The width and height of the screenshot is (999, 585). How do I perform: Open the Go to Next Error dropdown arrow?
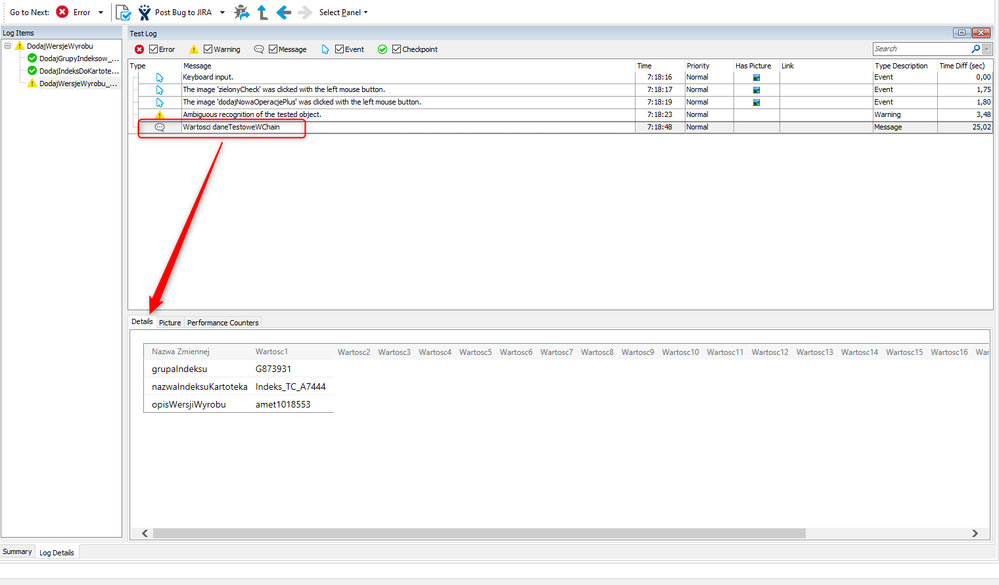[101, 13]
